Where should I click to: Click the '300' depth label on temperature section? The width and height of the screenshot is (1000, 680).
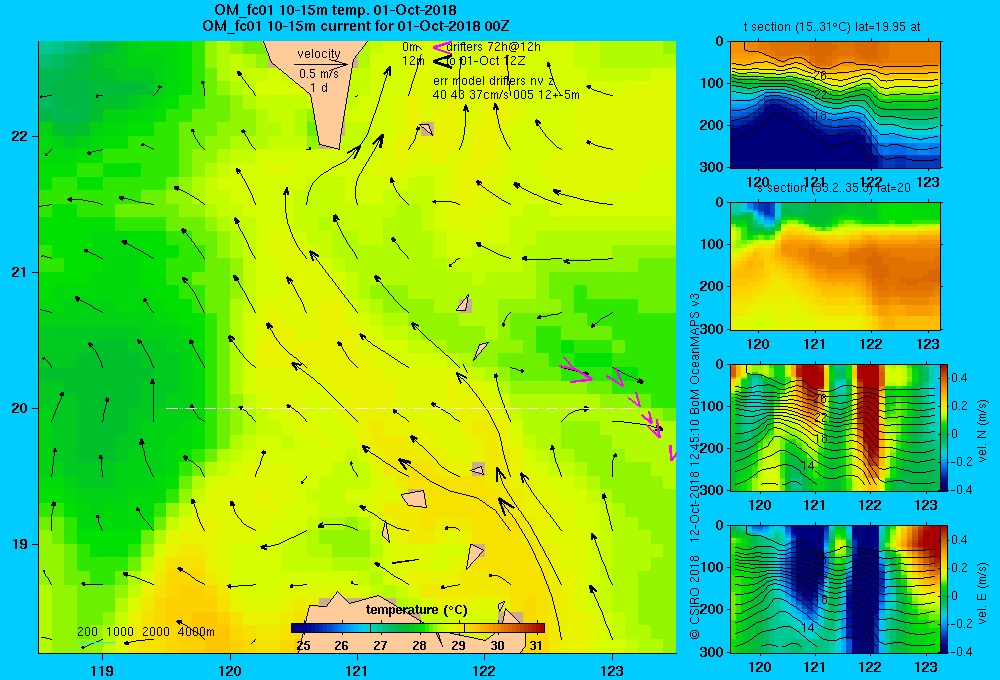point(712,167)
